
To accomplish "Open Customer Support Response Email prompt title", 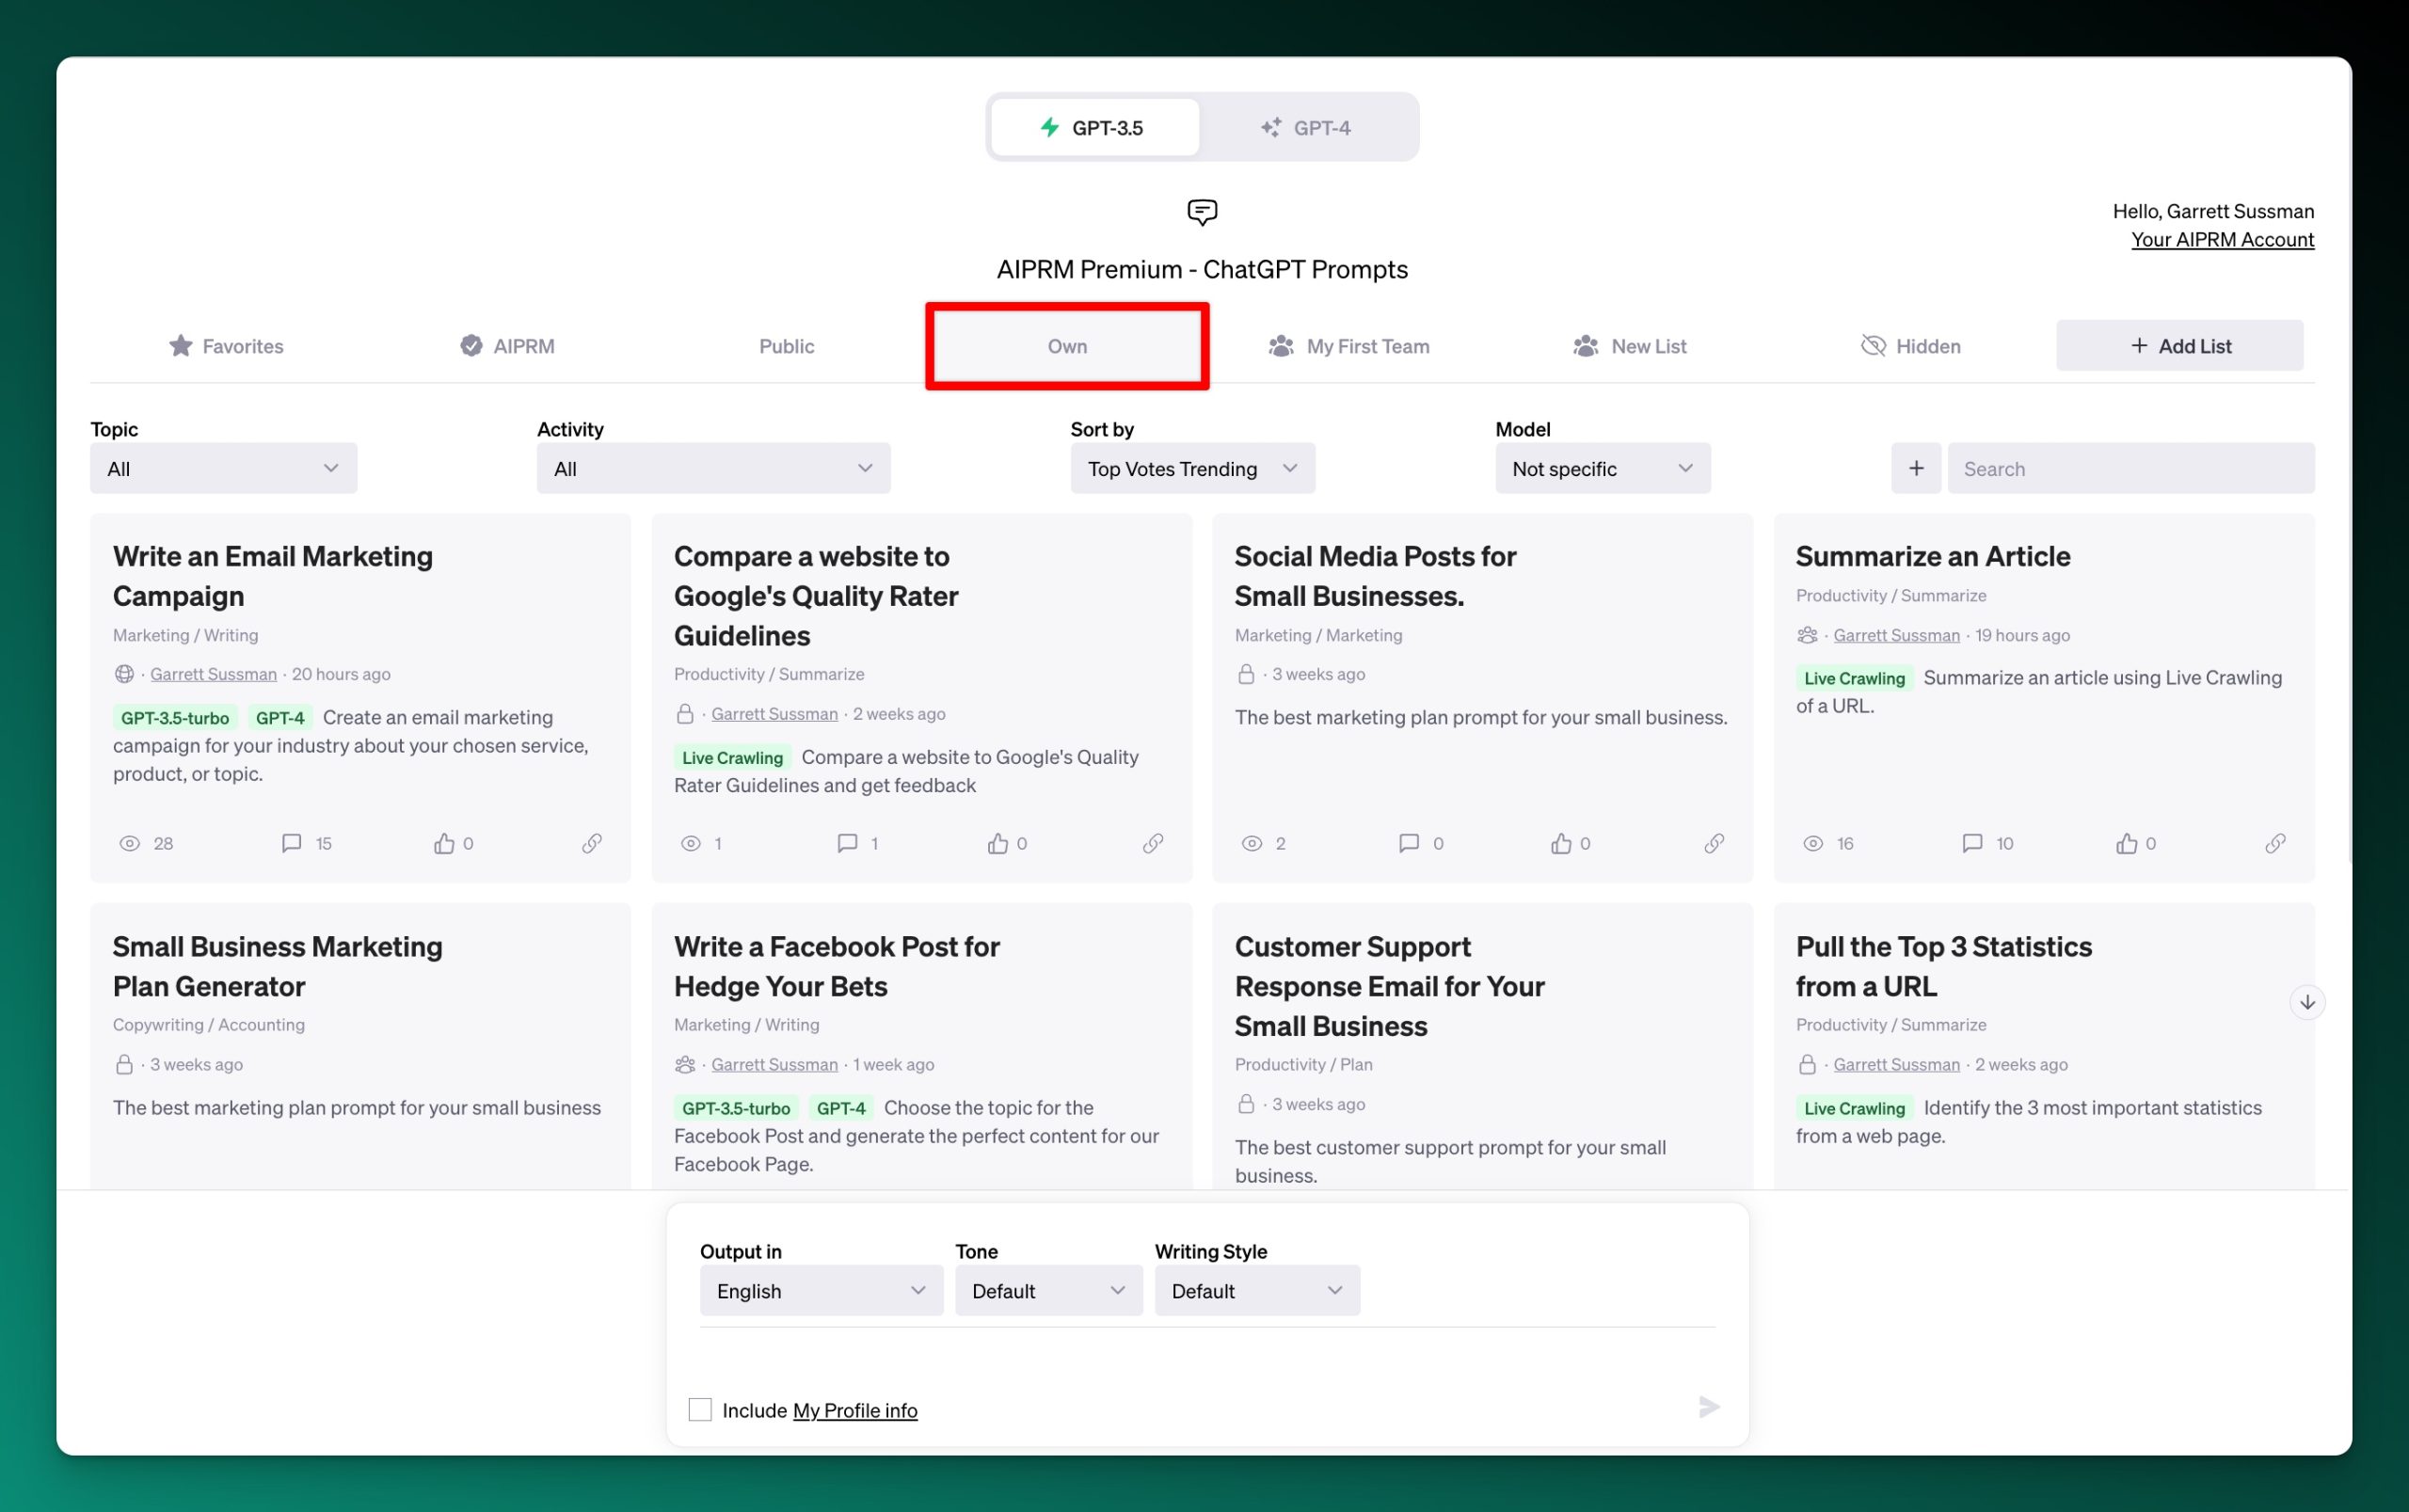I will tap(1389, 986).
